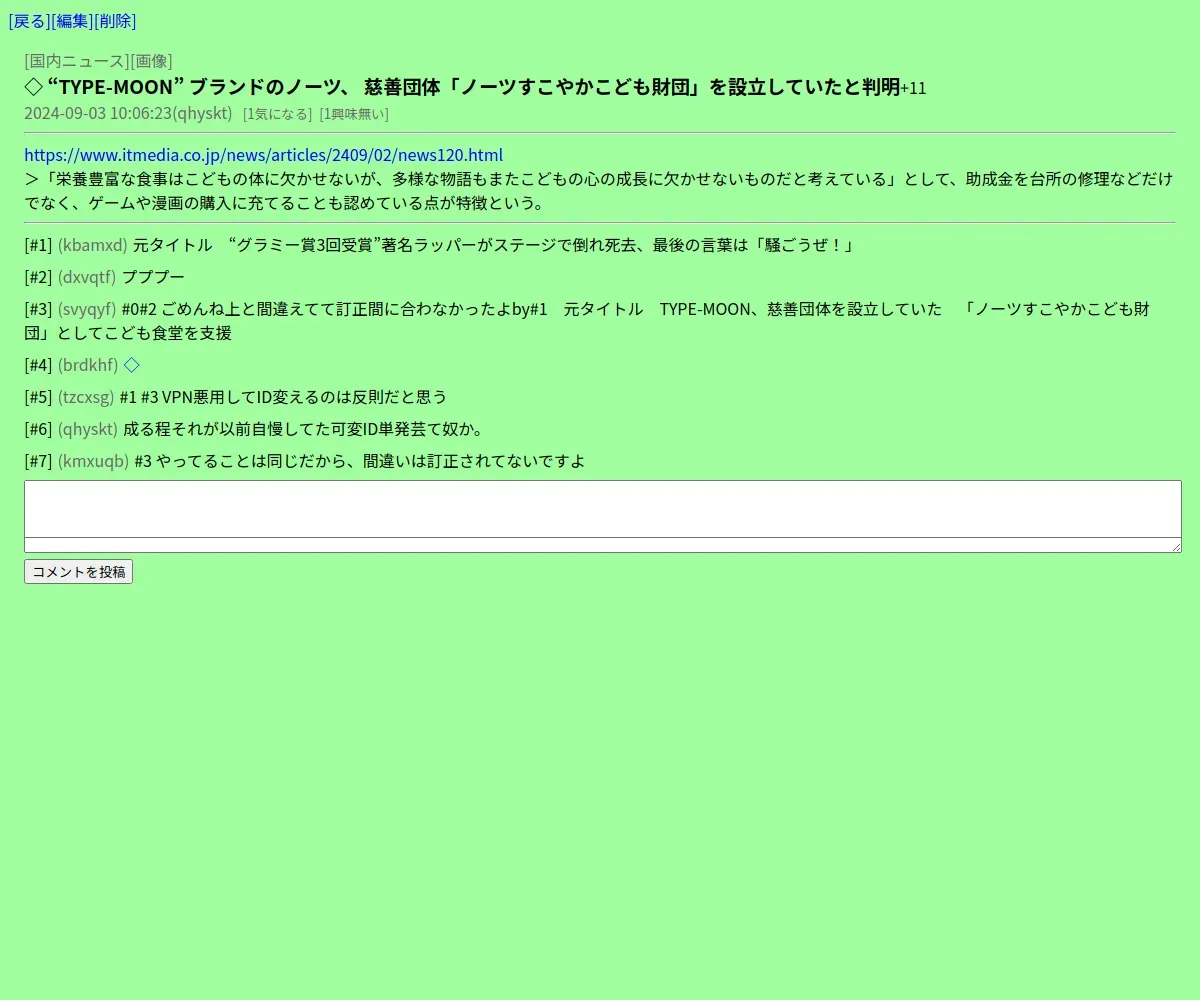This screenshot has width=1200, height=1000.
Task: Open the [国内ニュース] category link
Action: click(77, 61)
